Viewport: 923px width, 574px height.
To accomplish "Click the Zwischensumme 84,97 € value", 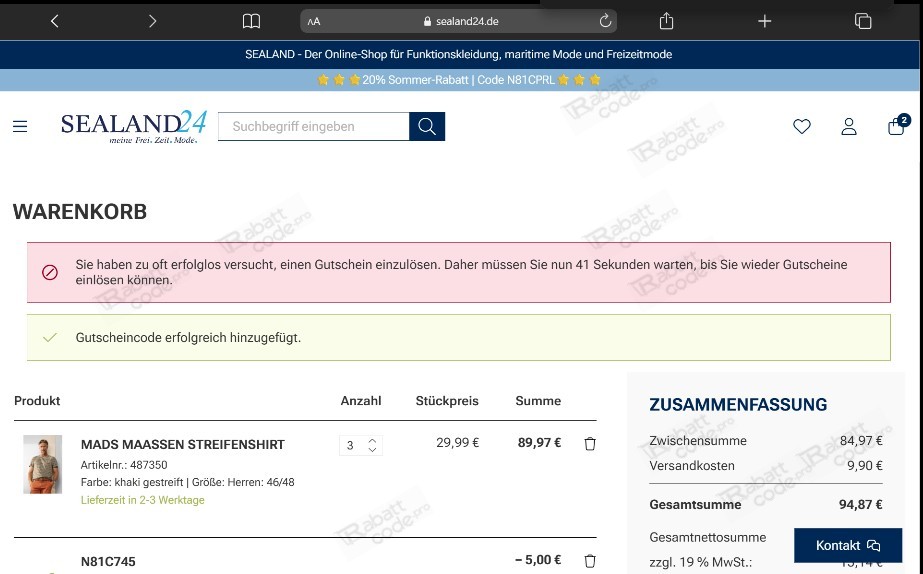I will (861, 440).
